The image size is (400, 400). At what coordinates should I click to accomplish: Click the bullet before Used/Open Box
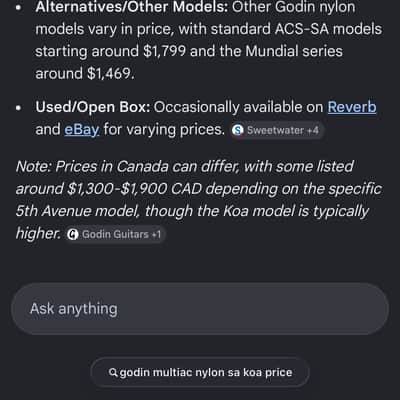point(18,108)
